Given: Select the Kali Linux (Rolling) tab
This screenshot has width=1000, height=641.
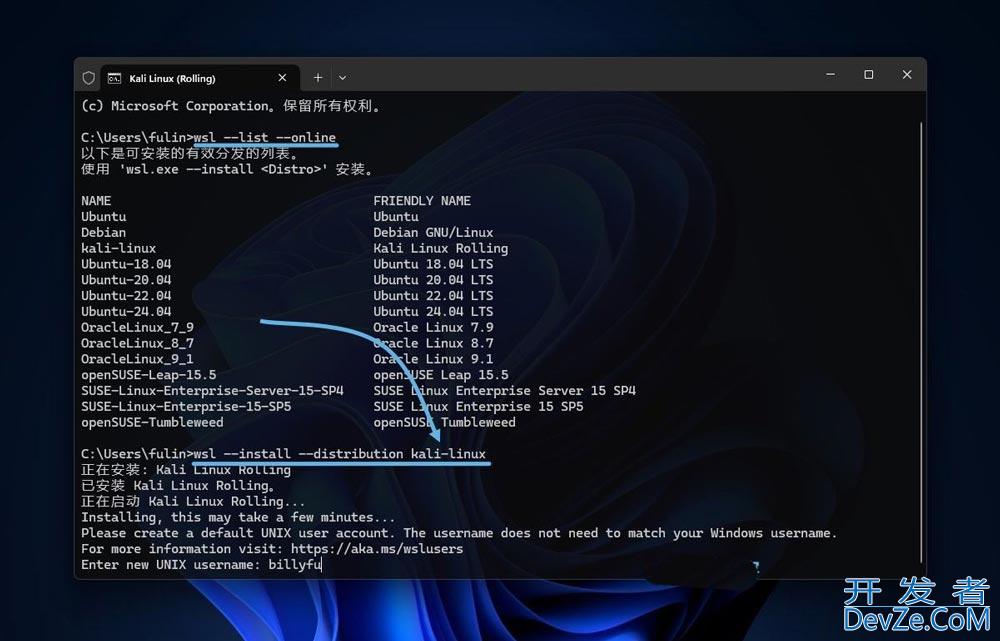Looking at the screenshot, I should (199, 78).
